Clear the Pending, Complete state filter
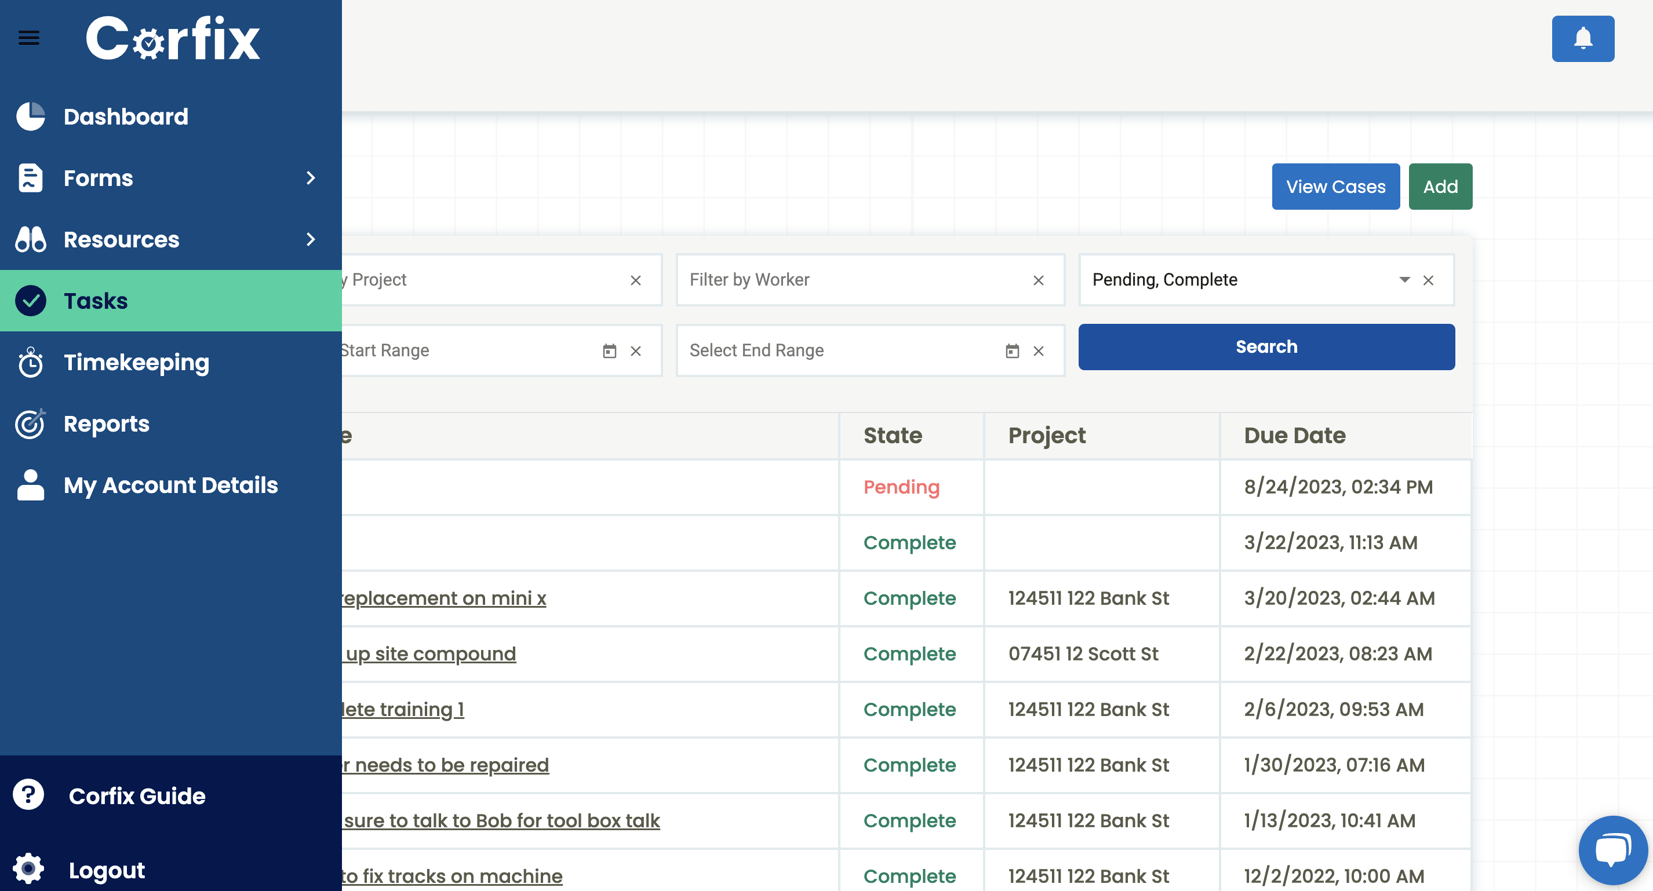The image size is (1653, 891). pyautogui.click(x=1429, y=280)
